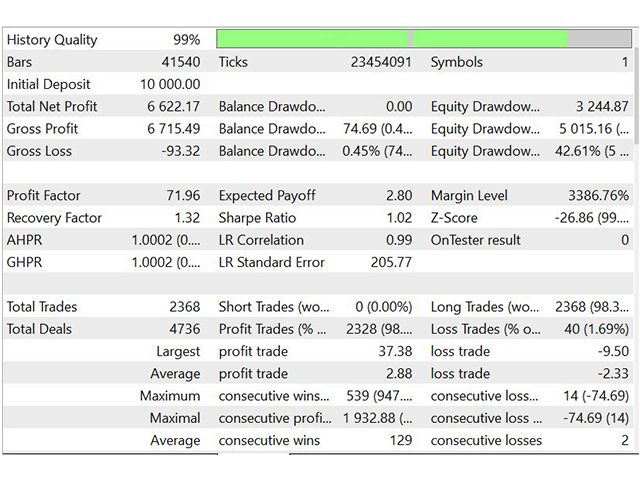Click the Expected Payoff value 2.80
640x480 pixels.
398,196
